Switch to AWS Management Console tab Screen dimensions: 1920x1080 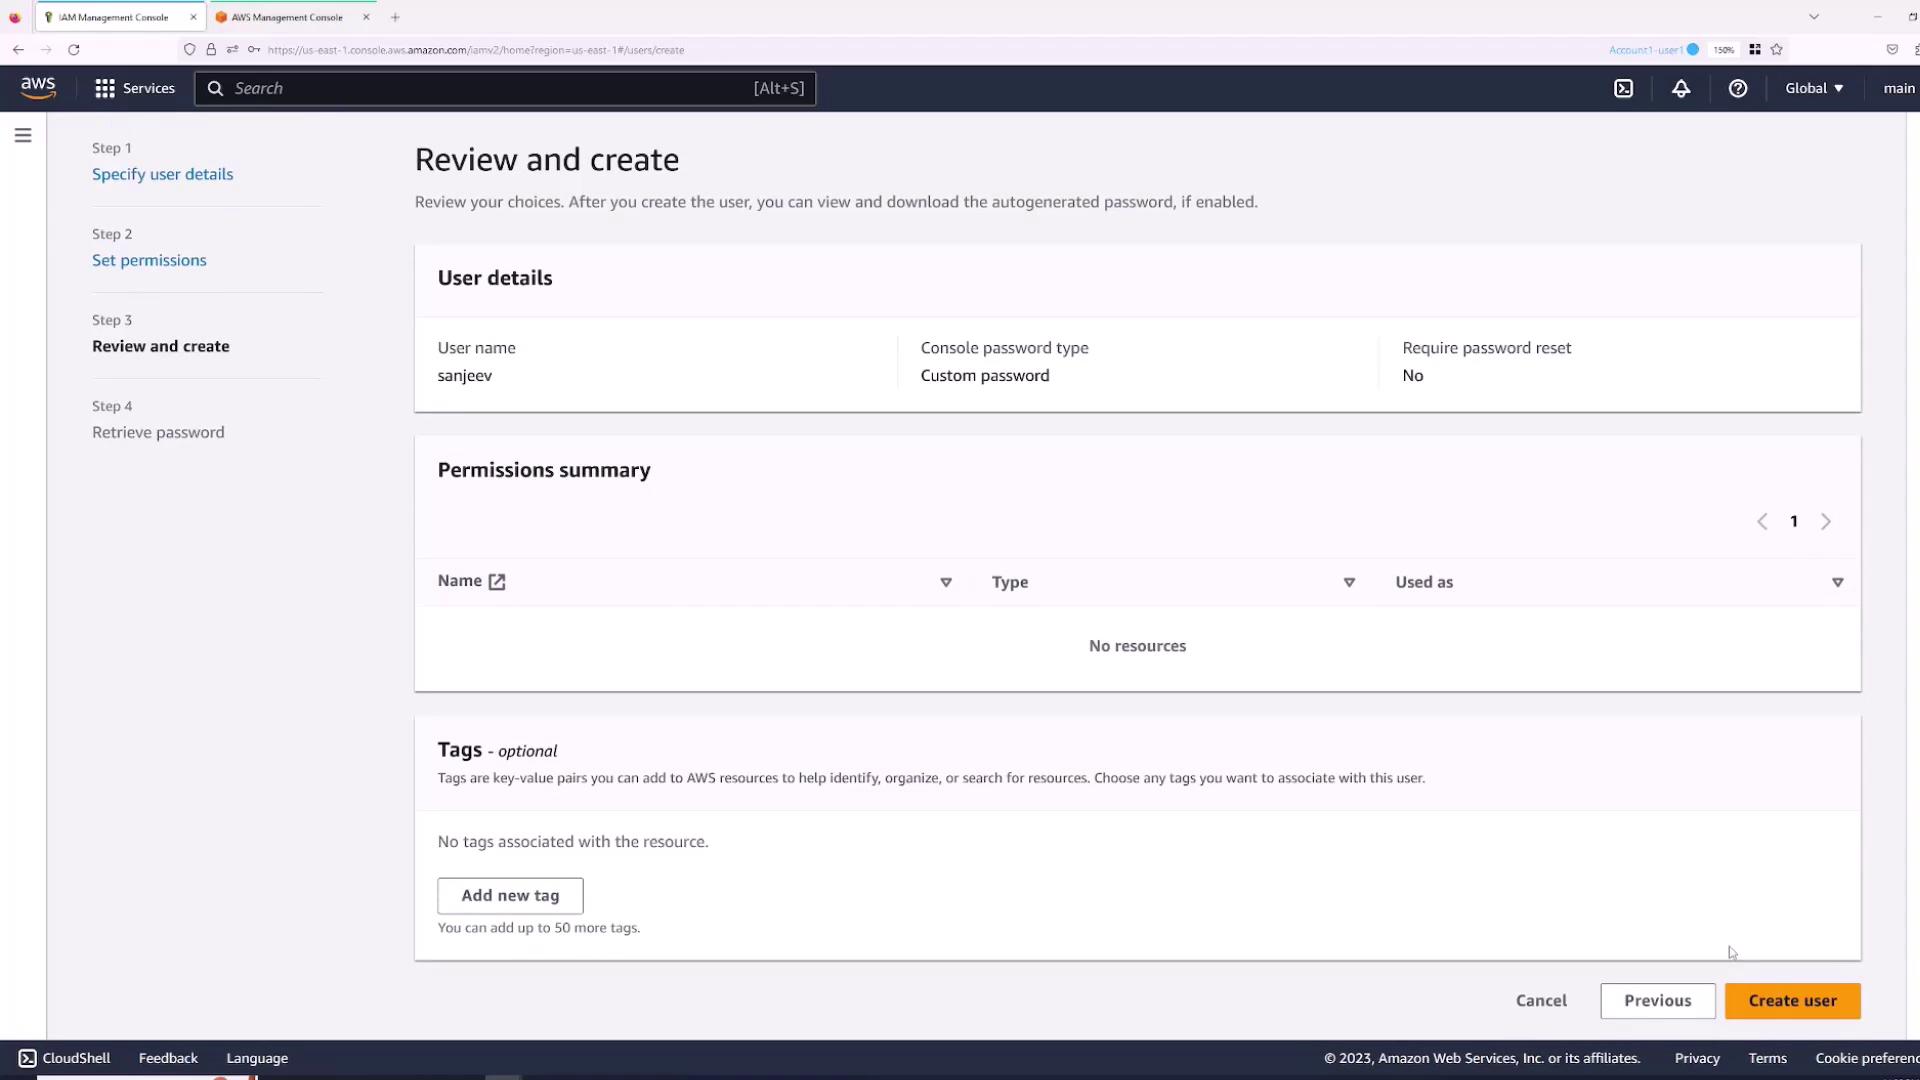click(x=287, y=17)
